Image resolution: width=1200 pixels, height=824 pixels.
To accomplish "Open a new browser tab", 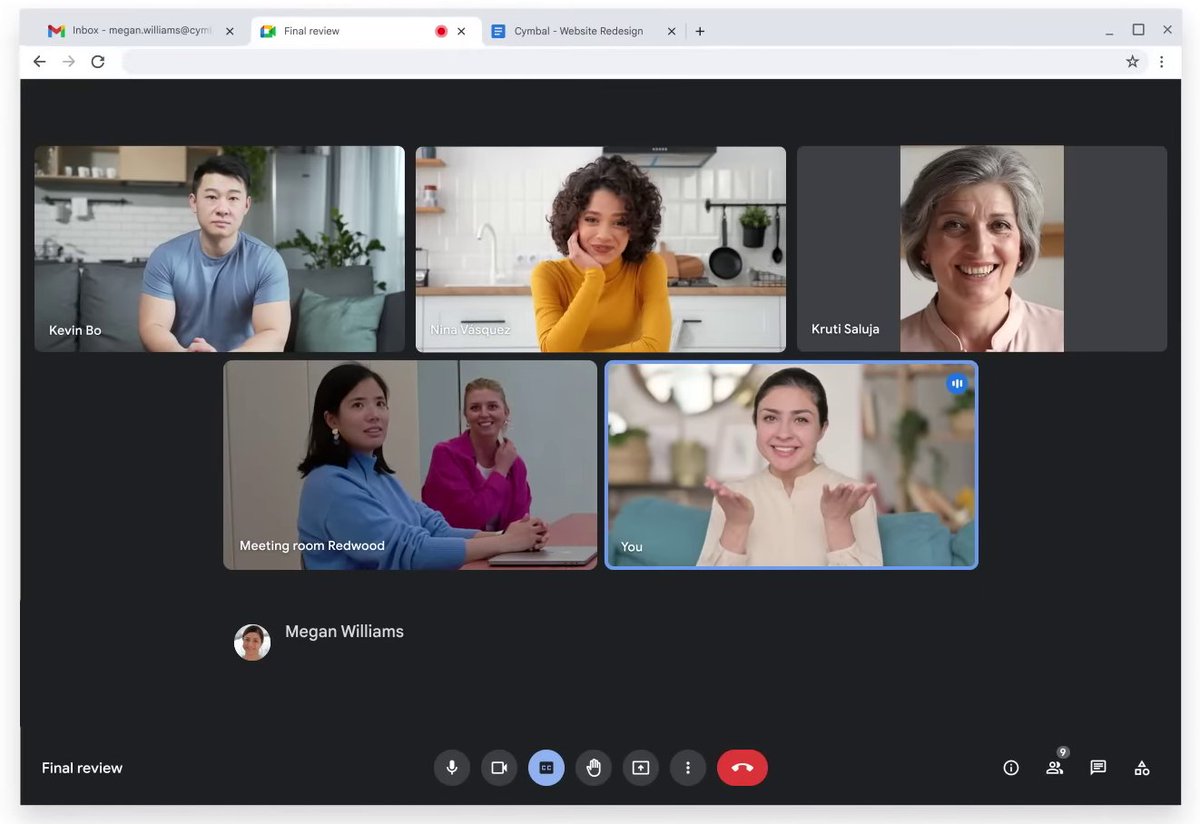I will click(x=700, y=31).
